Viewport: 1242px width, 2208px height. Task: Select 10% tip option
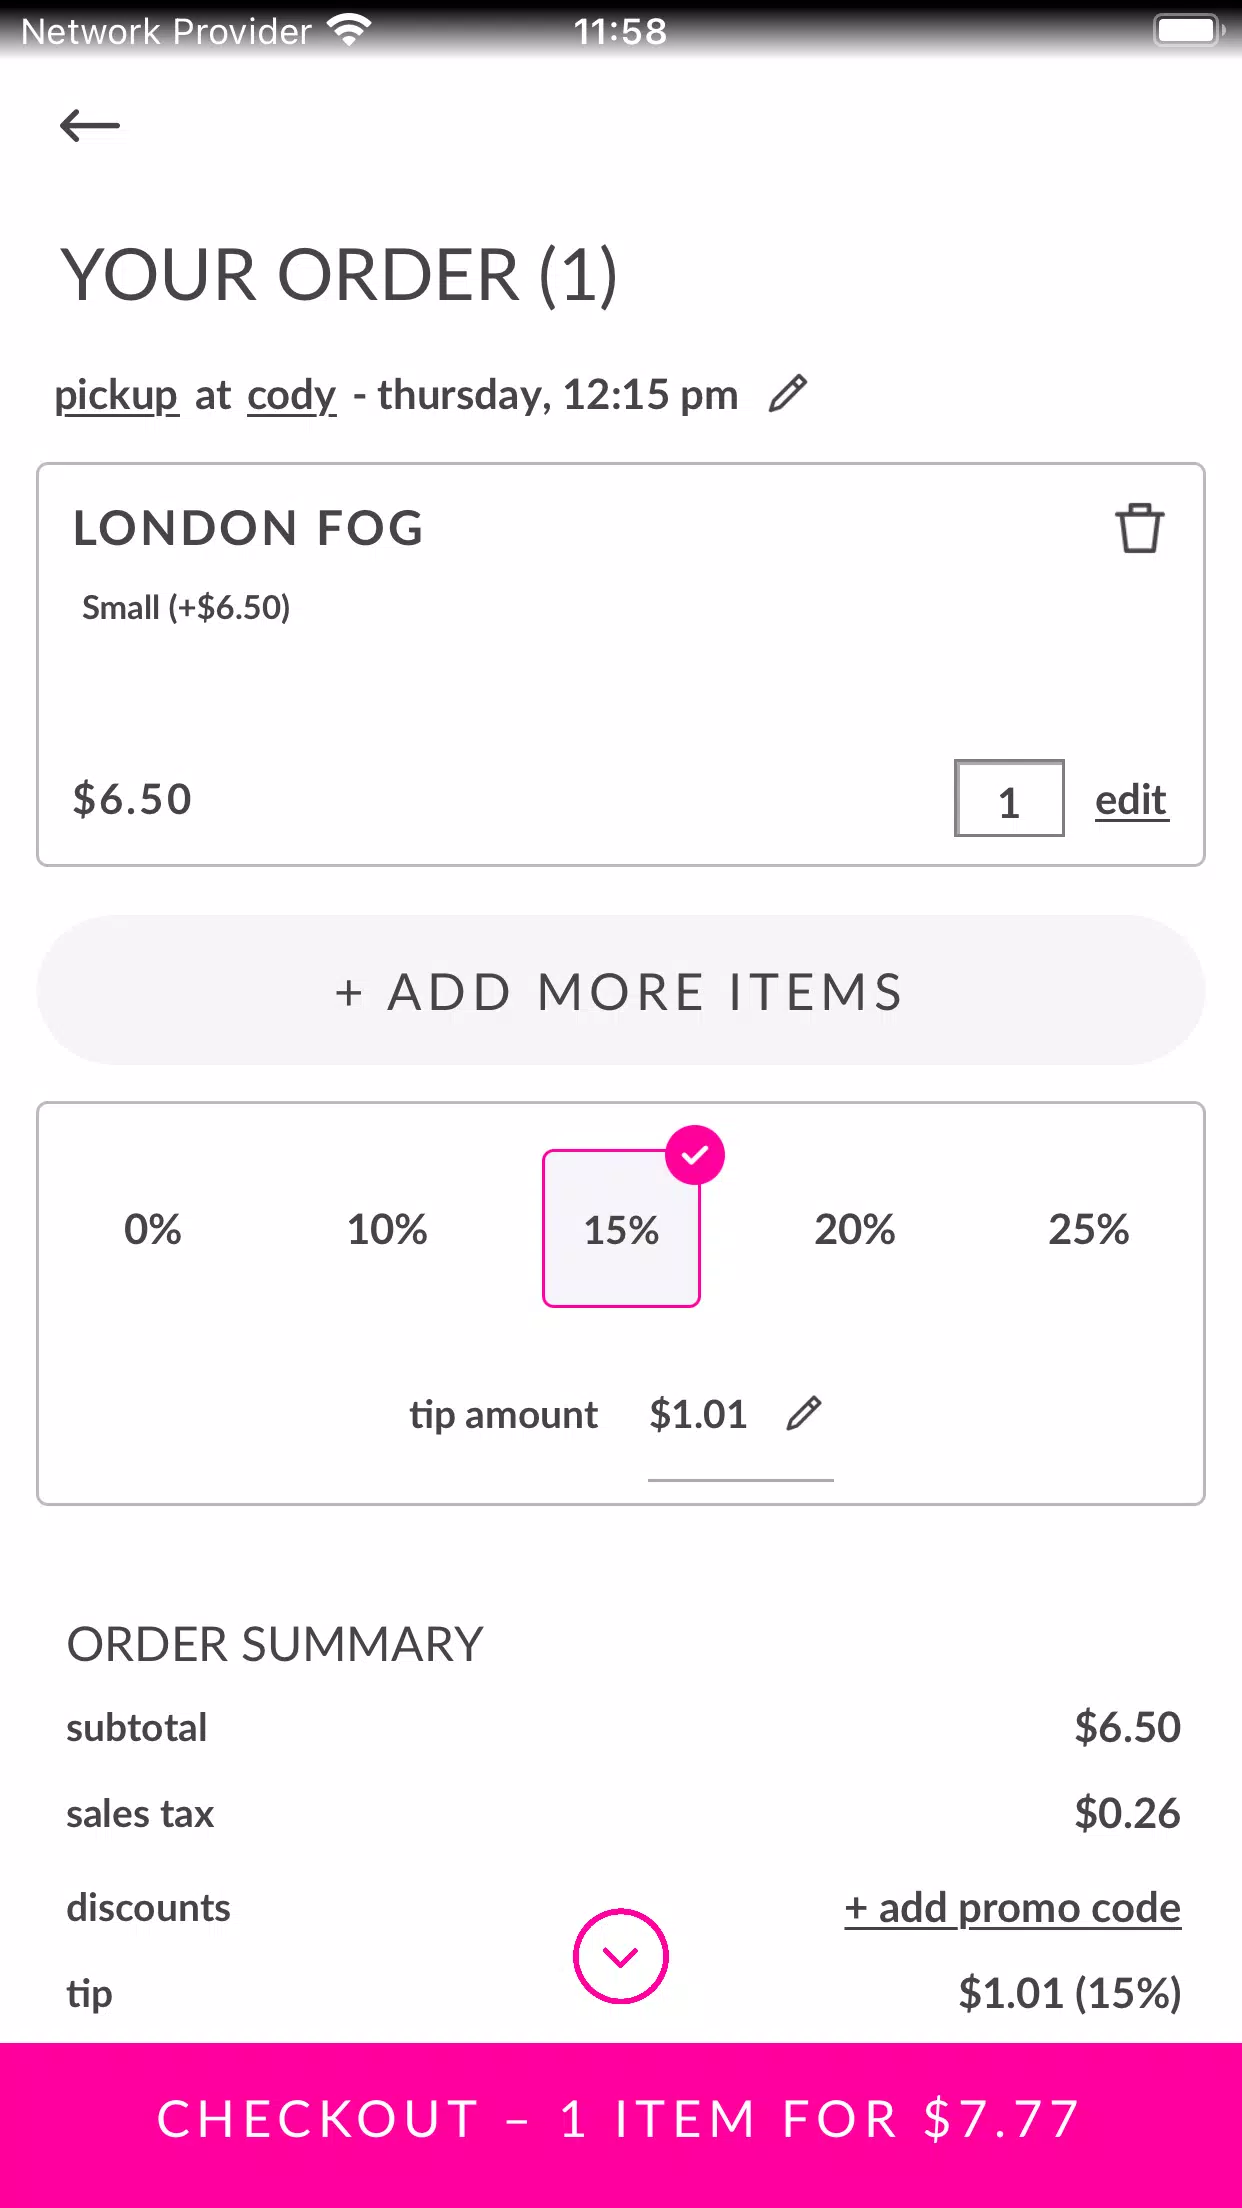pyautogui.click(x=387, y=1229)
